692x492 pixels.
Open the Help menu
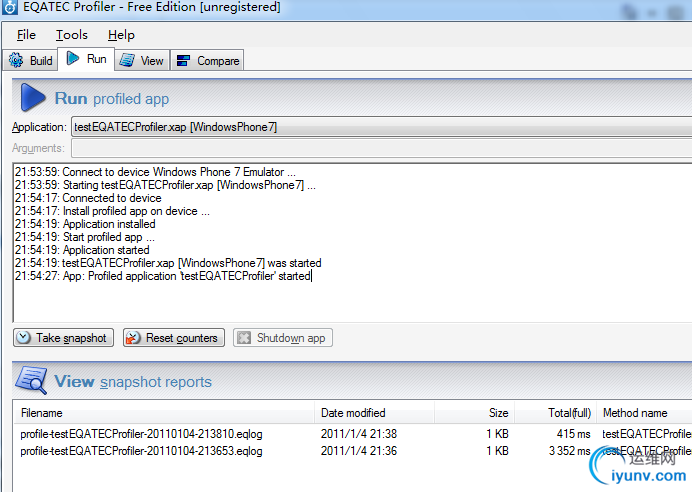[x=121, y=34]
